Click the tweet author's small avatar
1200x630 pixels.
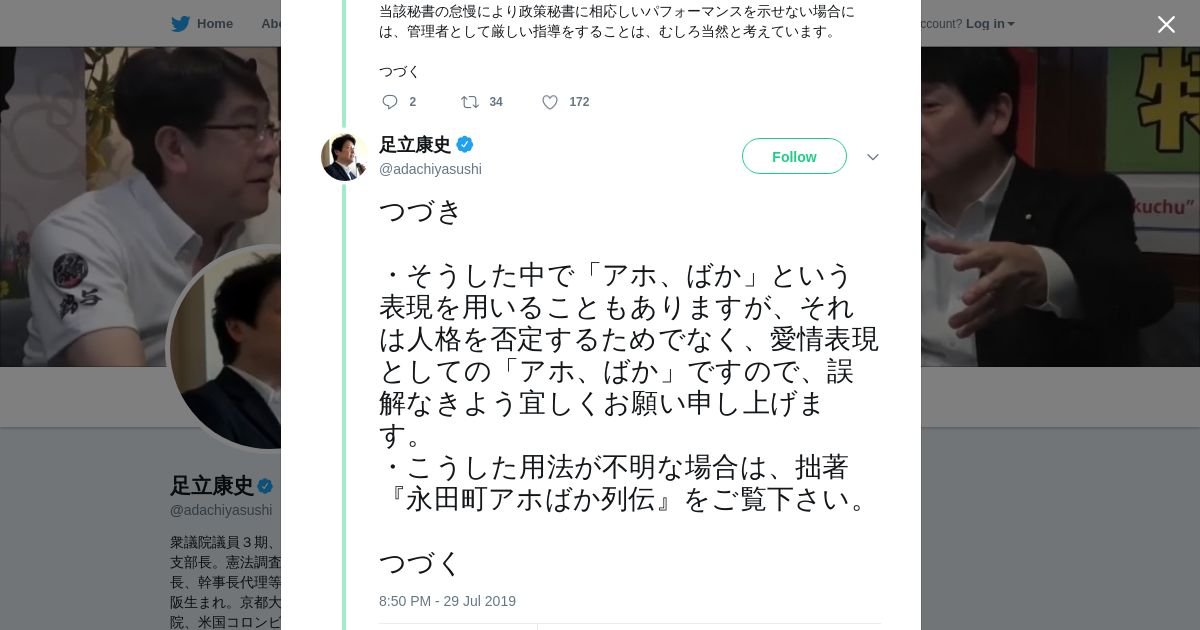344,157
